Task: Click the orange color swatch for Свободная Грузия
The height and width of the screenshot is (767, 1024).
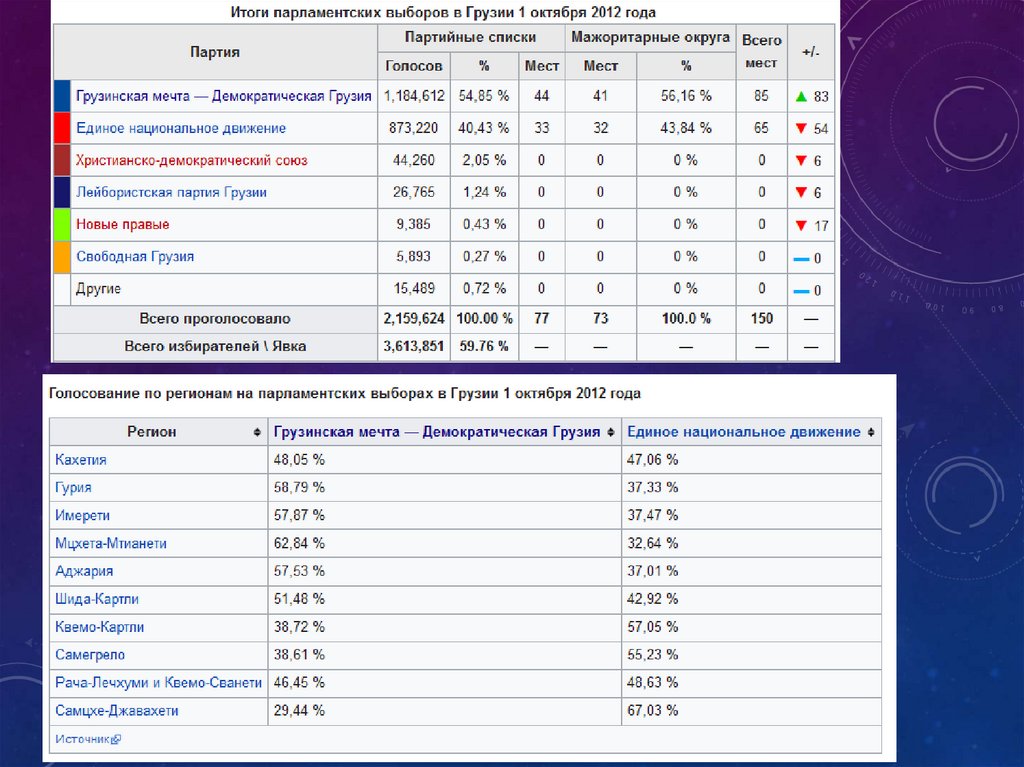Action: pos(62,257)
